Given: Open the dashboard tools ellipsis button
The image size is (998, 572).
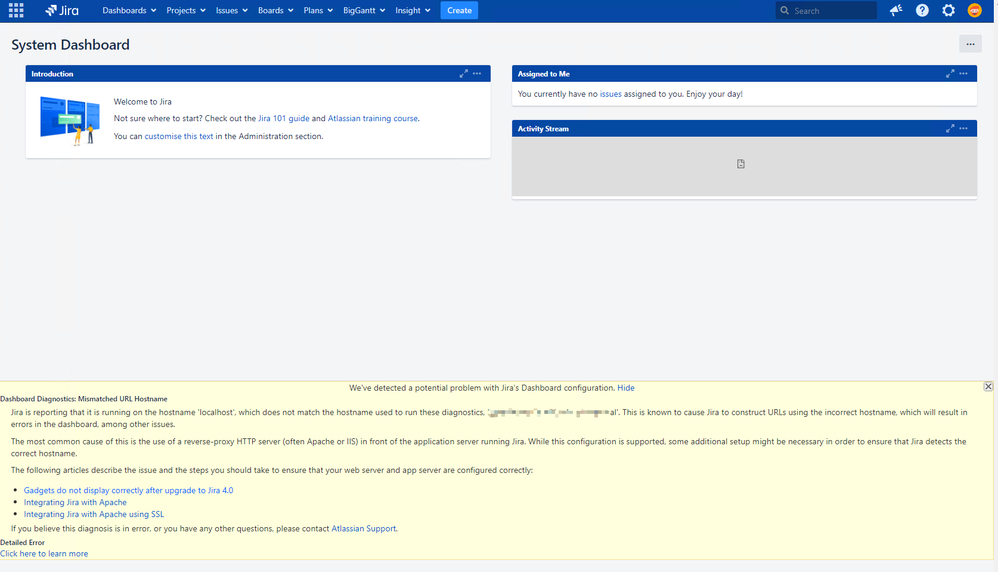Looking at the screenshot, I should (x=970, y=44).
